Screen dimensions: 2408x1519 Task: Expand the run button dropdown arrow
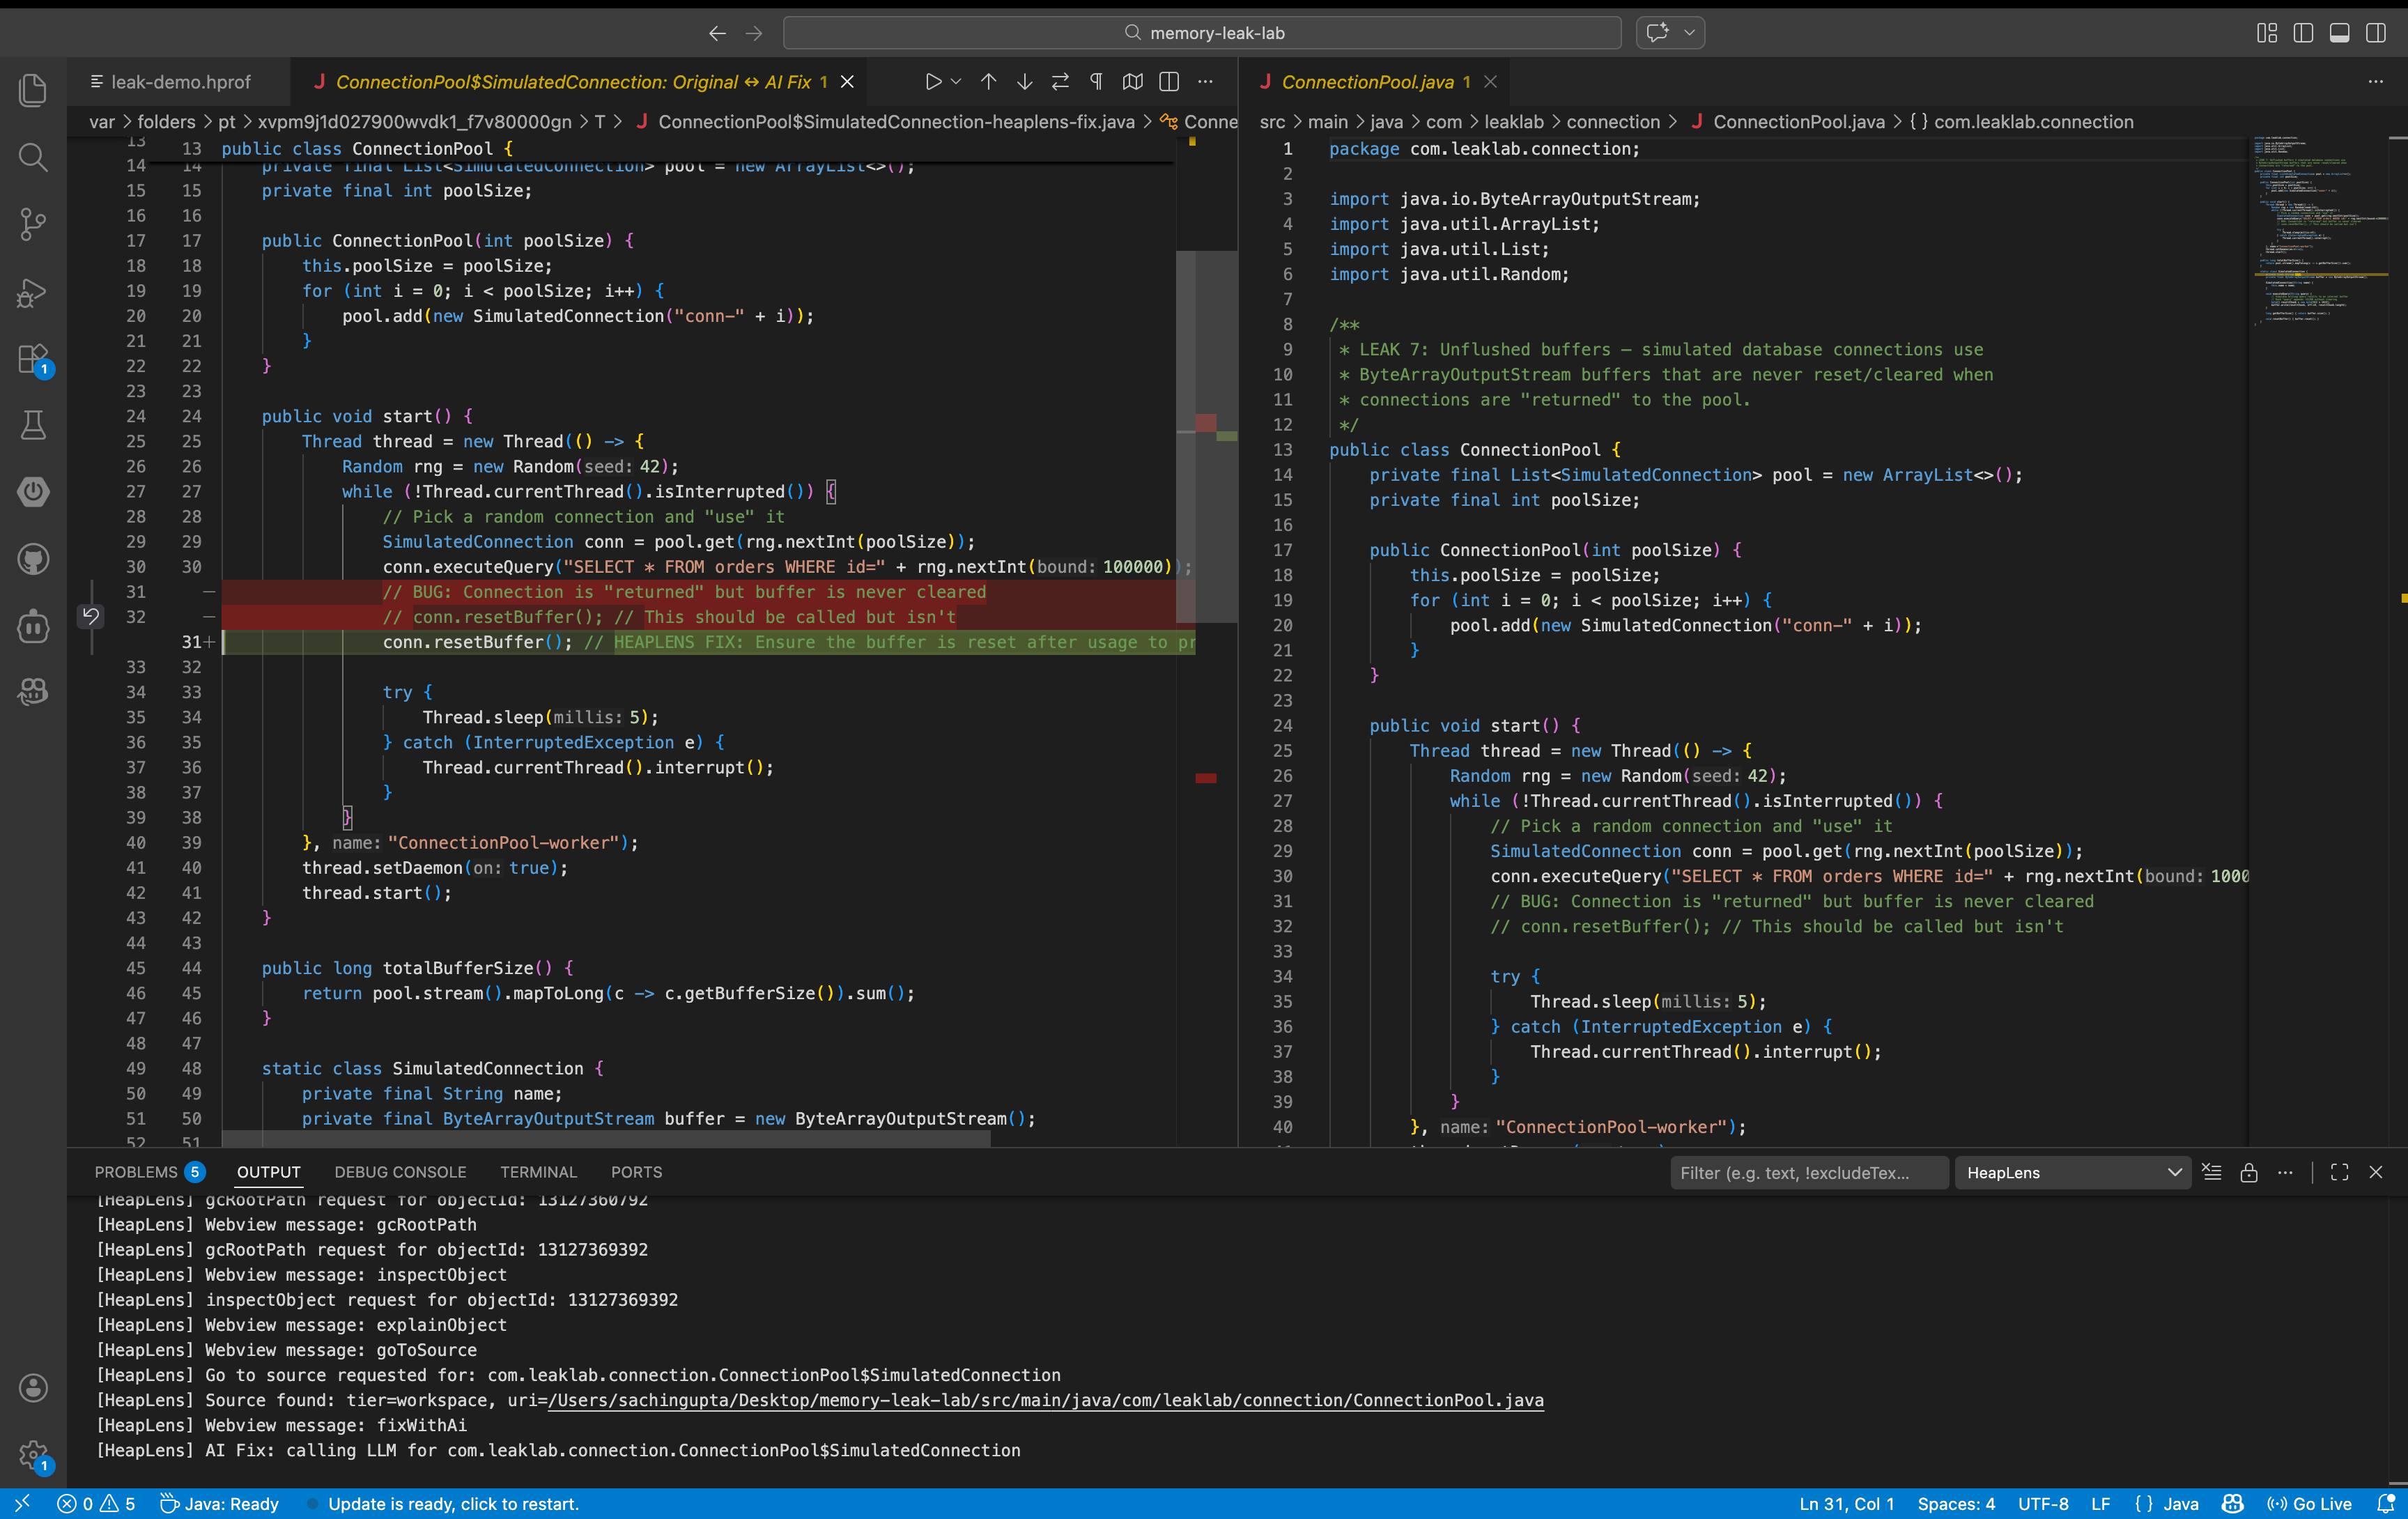tap(956, 82)
